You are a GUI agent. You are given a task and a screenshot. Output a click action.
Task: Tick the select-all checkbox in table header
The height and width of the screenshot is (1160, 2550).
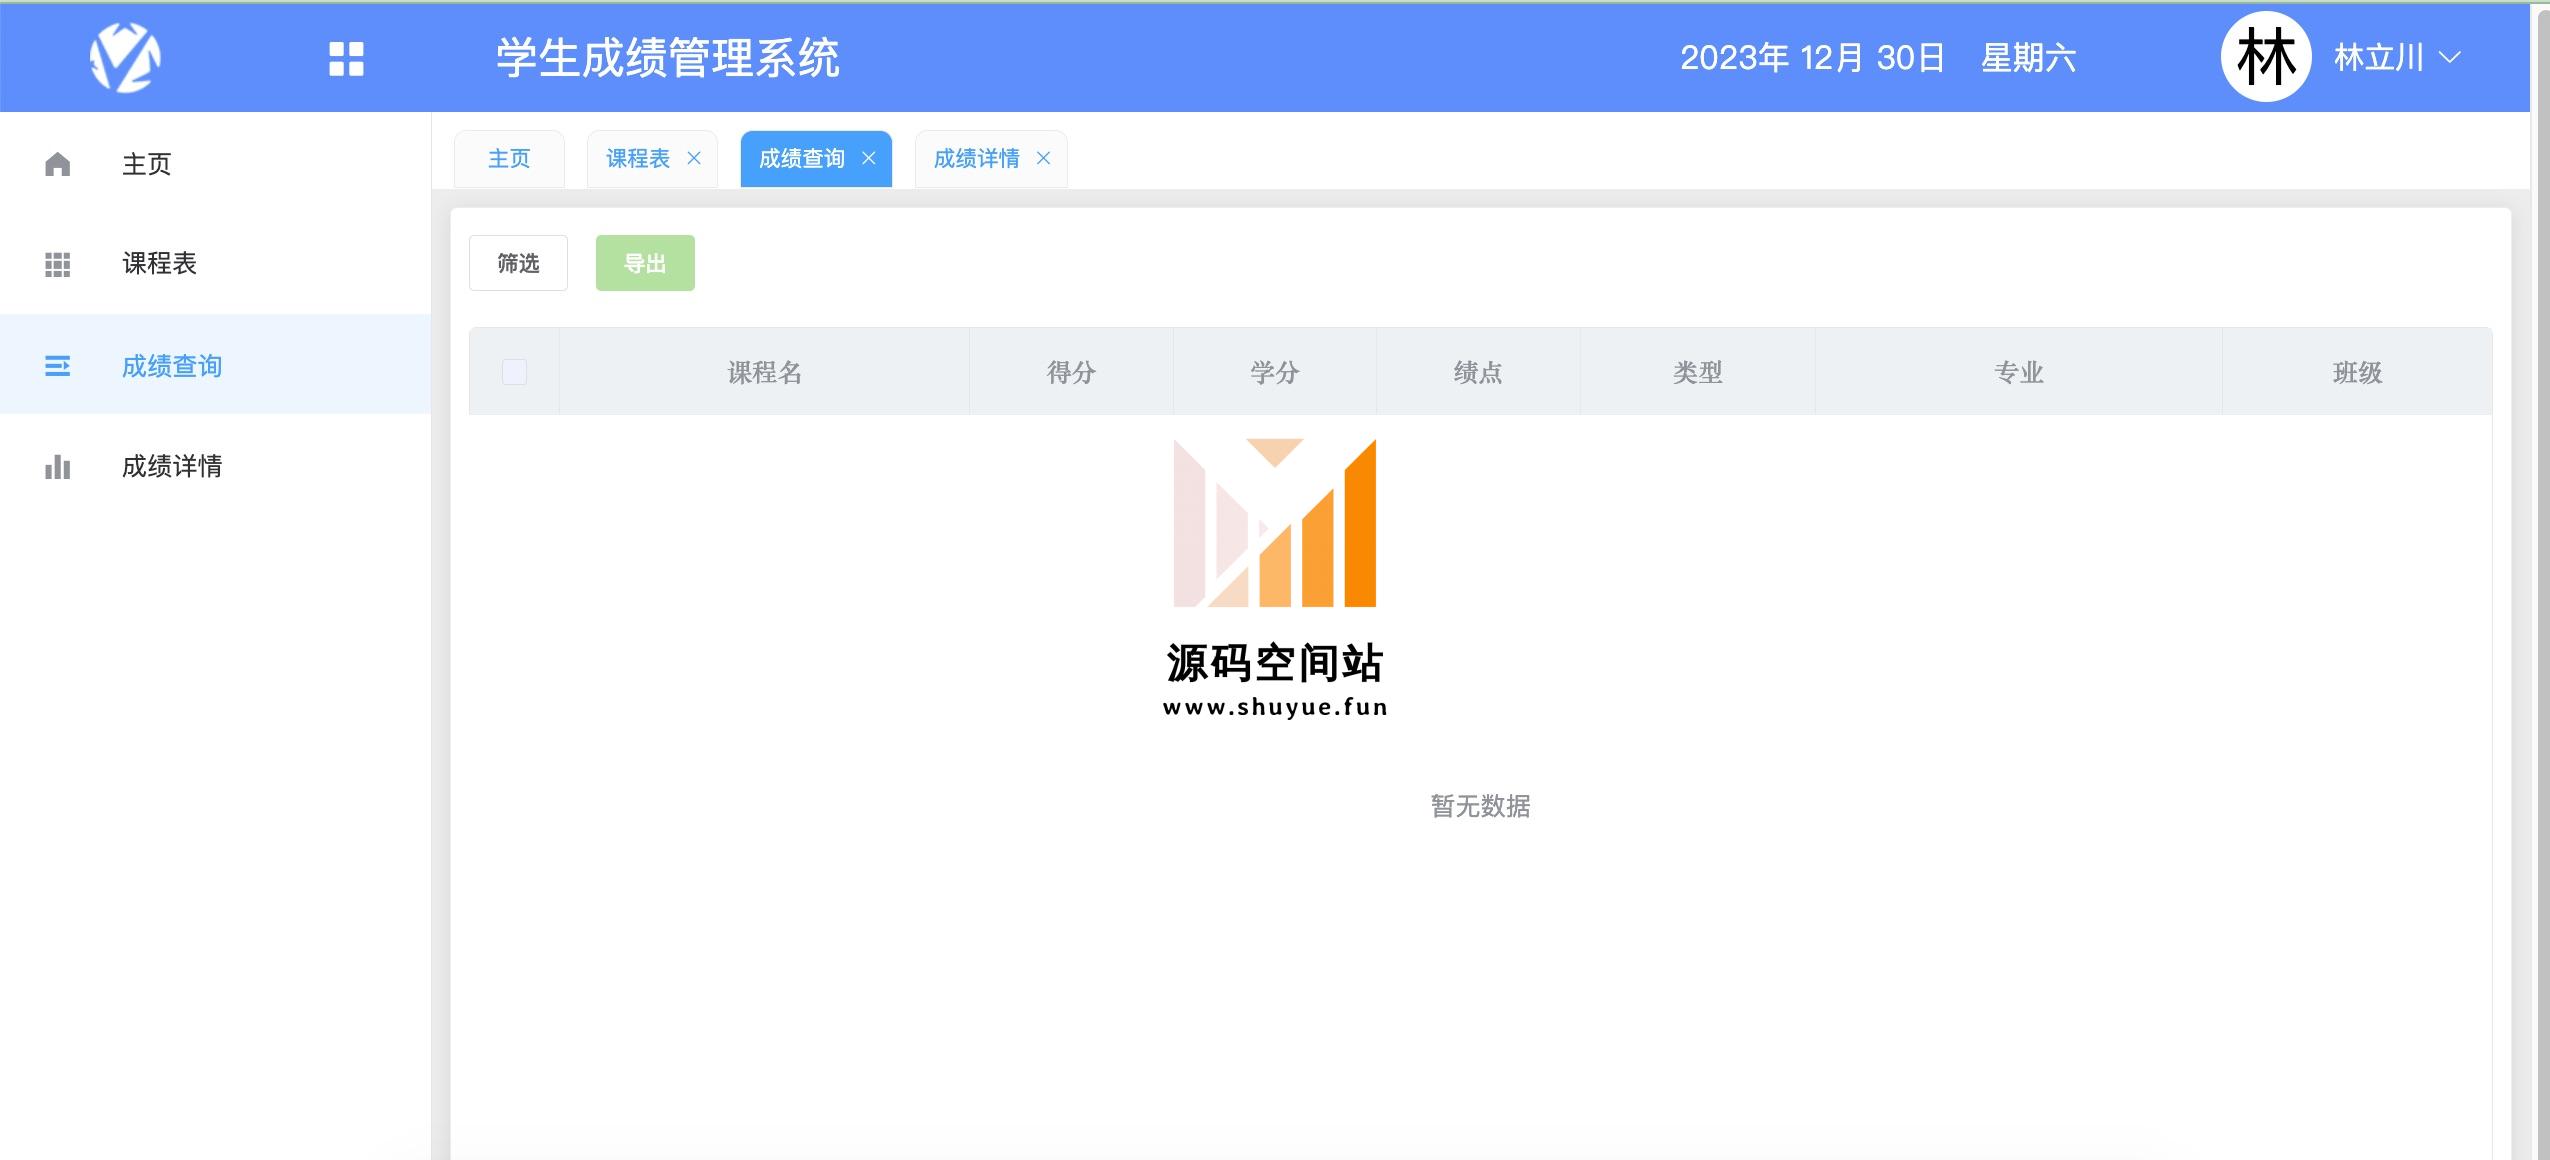[514, 372]
